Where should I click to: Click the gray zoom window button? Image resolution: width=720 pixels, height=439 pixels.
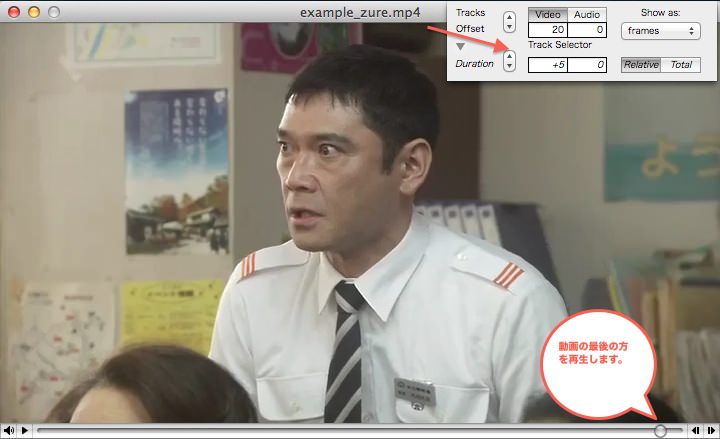pyautogui.click(x=54, y=12)
